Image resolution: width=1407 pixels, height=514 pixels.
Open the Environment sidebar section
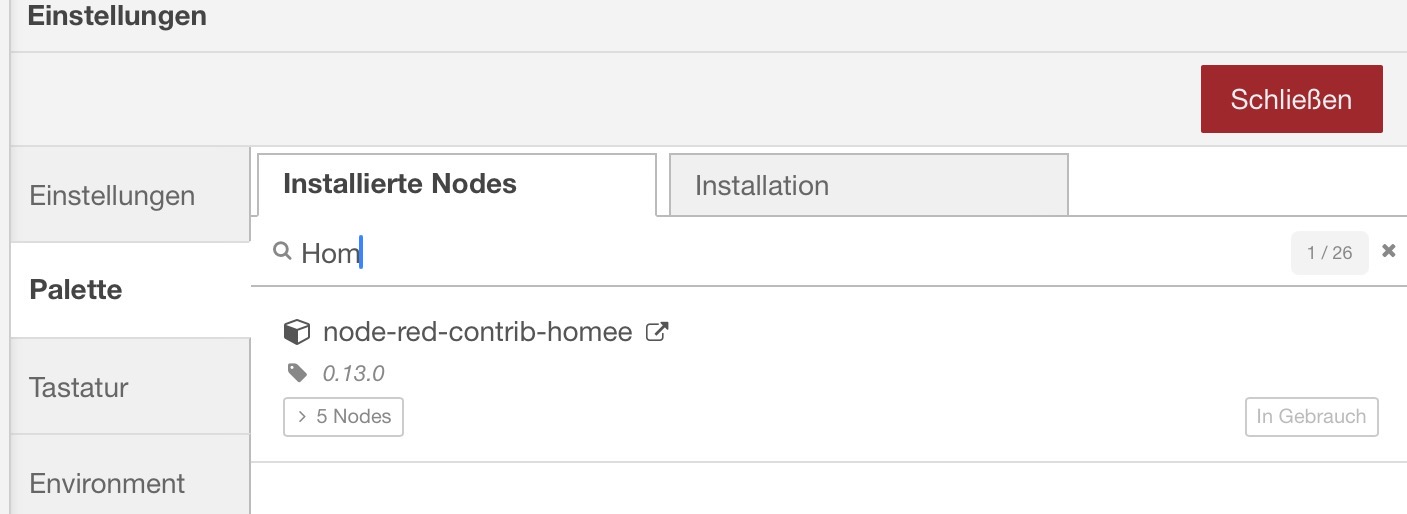point(107,484)
